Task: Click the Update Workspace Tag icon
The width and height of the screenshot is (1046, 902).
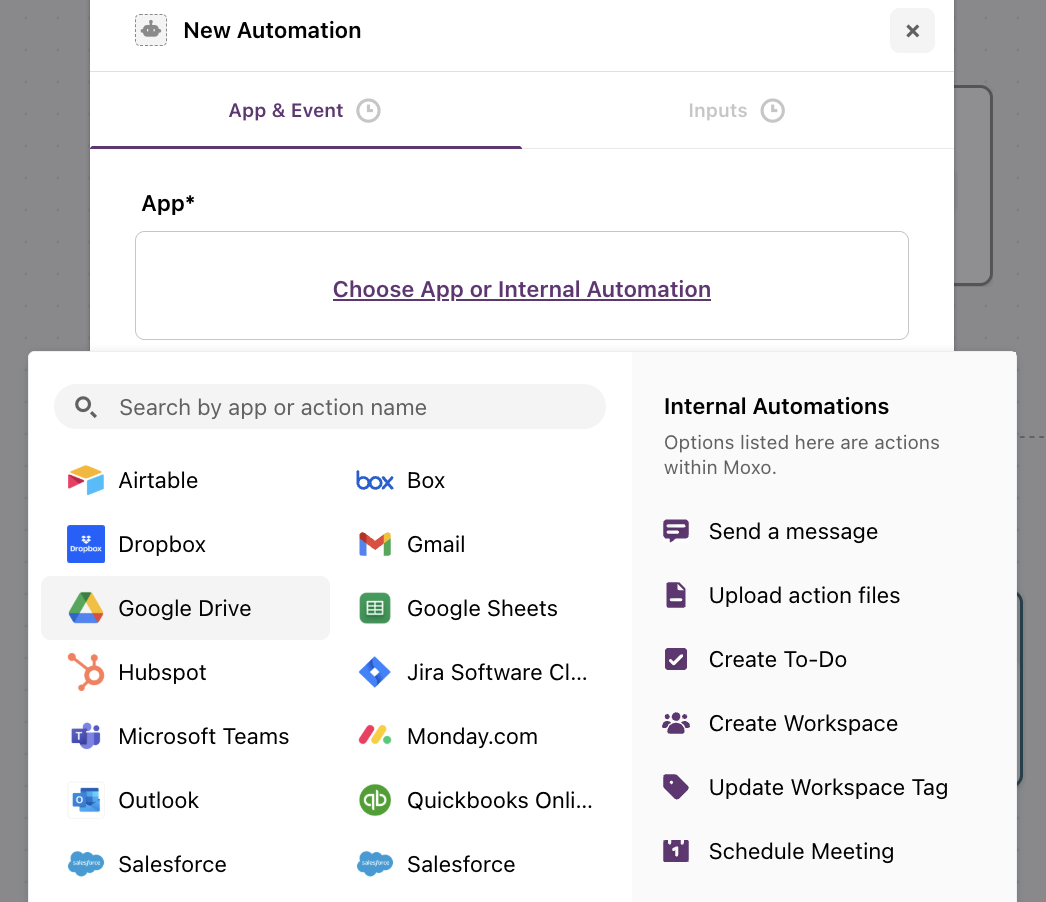Action: point(676,787)
